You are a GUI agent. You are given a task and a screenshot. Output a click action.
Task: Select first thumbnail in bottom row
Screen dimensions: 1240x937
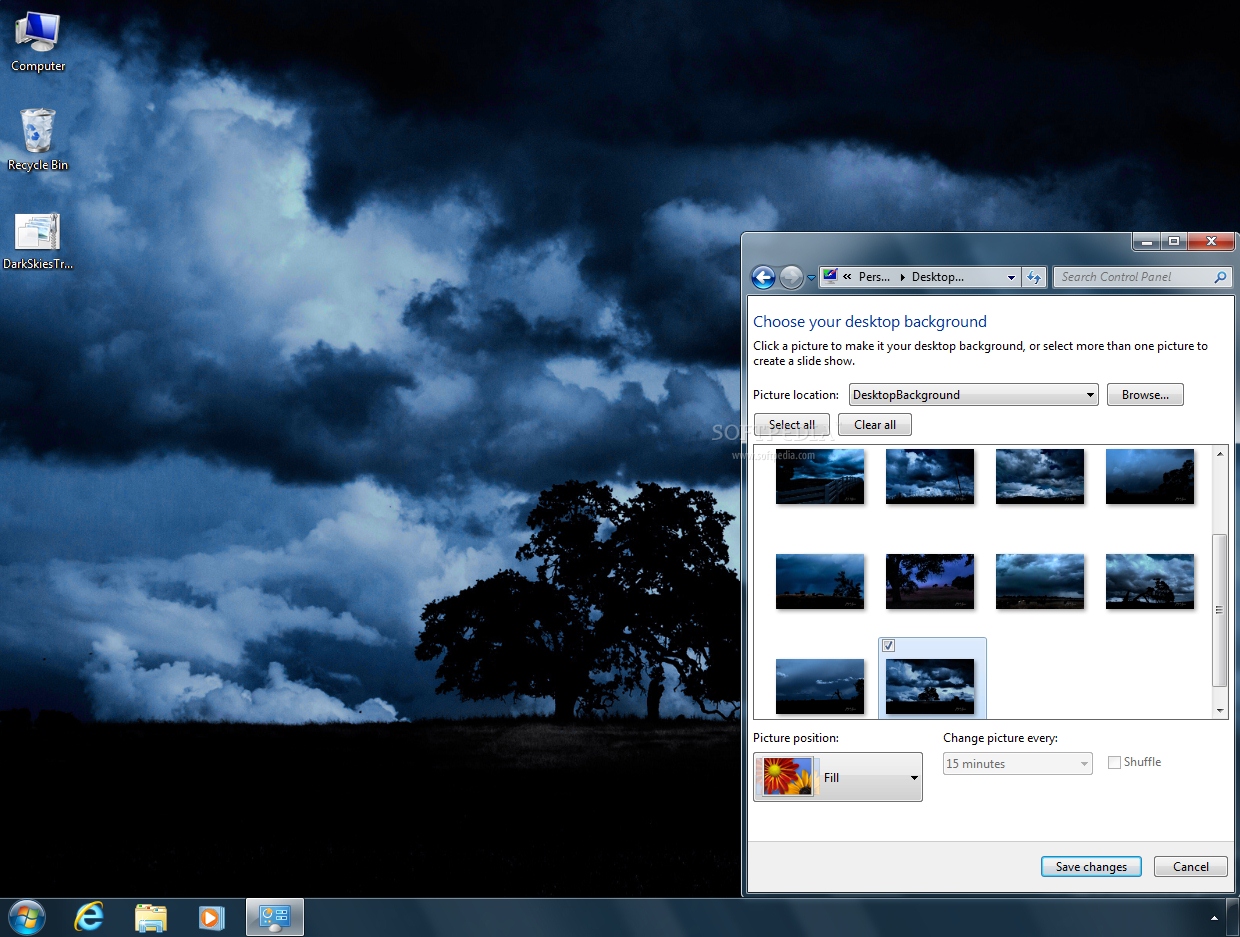(x=820, y=687)
